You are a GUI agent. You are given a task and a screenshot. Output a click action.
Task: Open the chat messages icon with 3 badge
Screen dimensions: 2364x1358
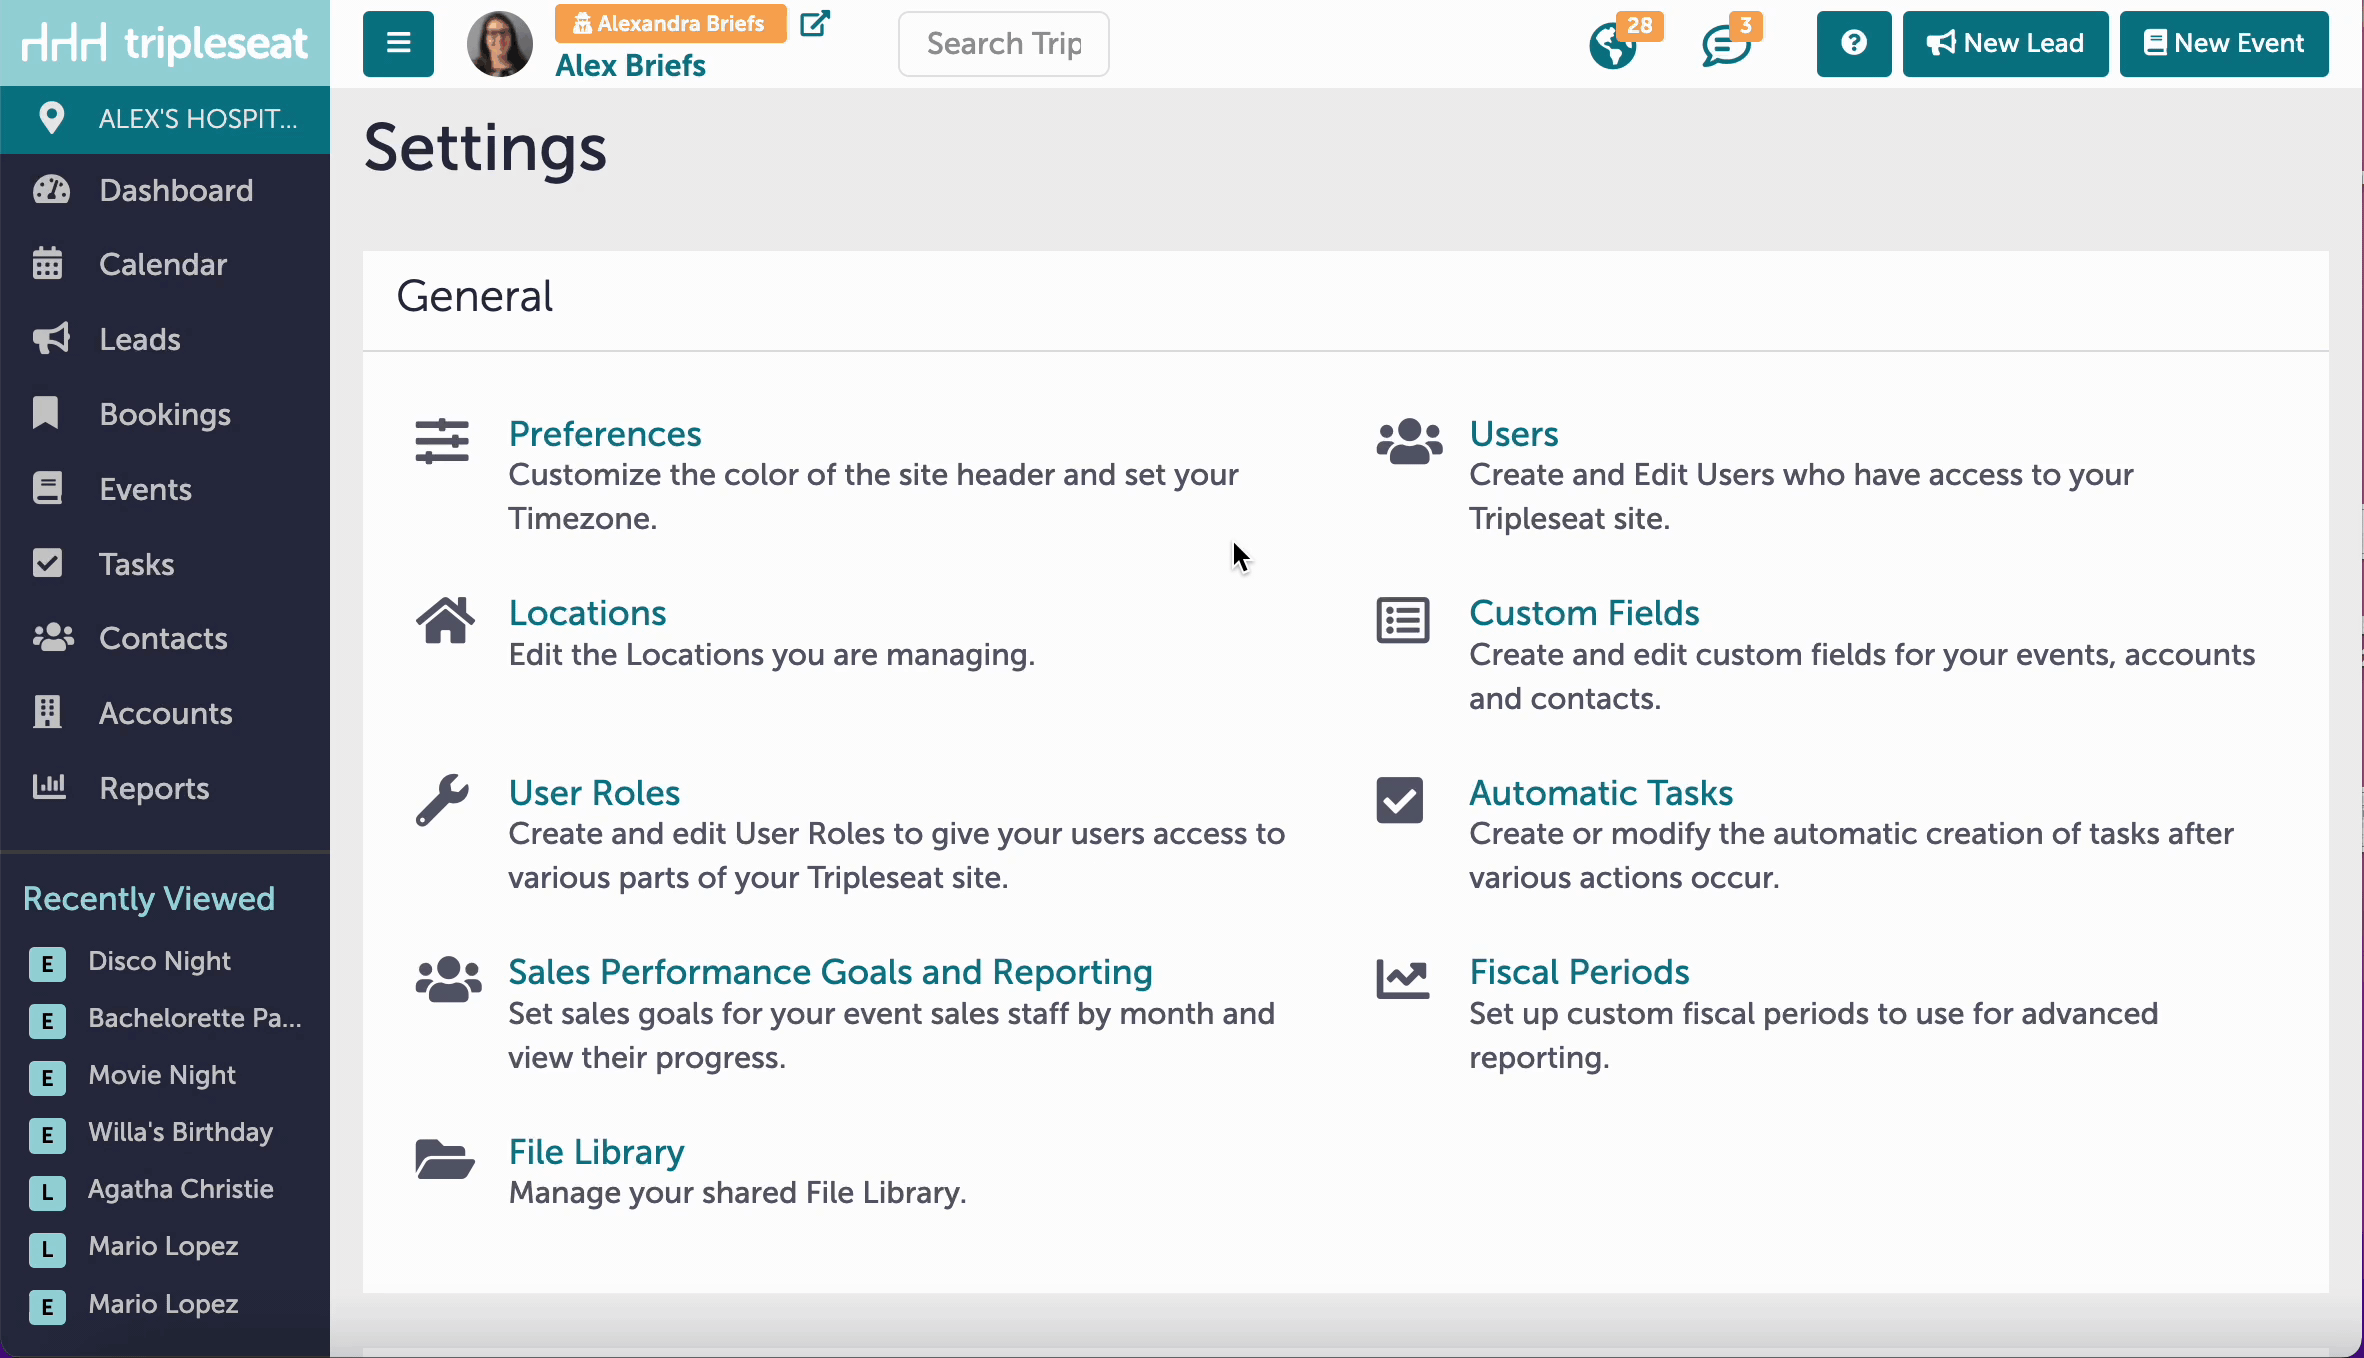1726,46
